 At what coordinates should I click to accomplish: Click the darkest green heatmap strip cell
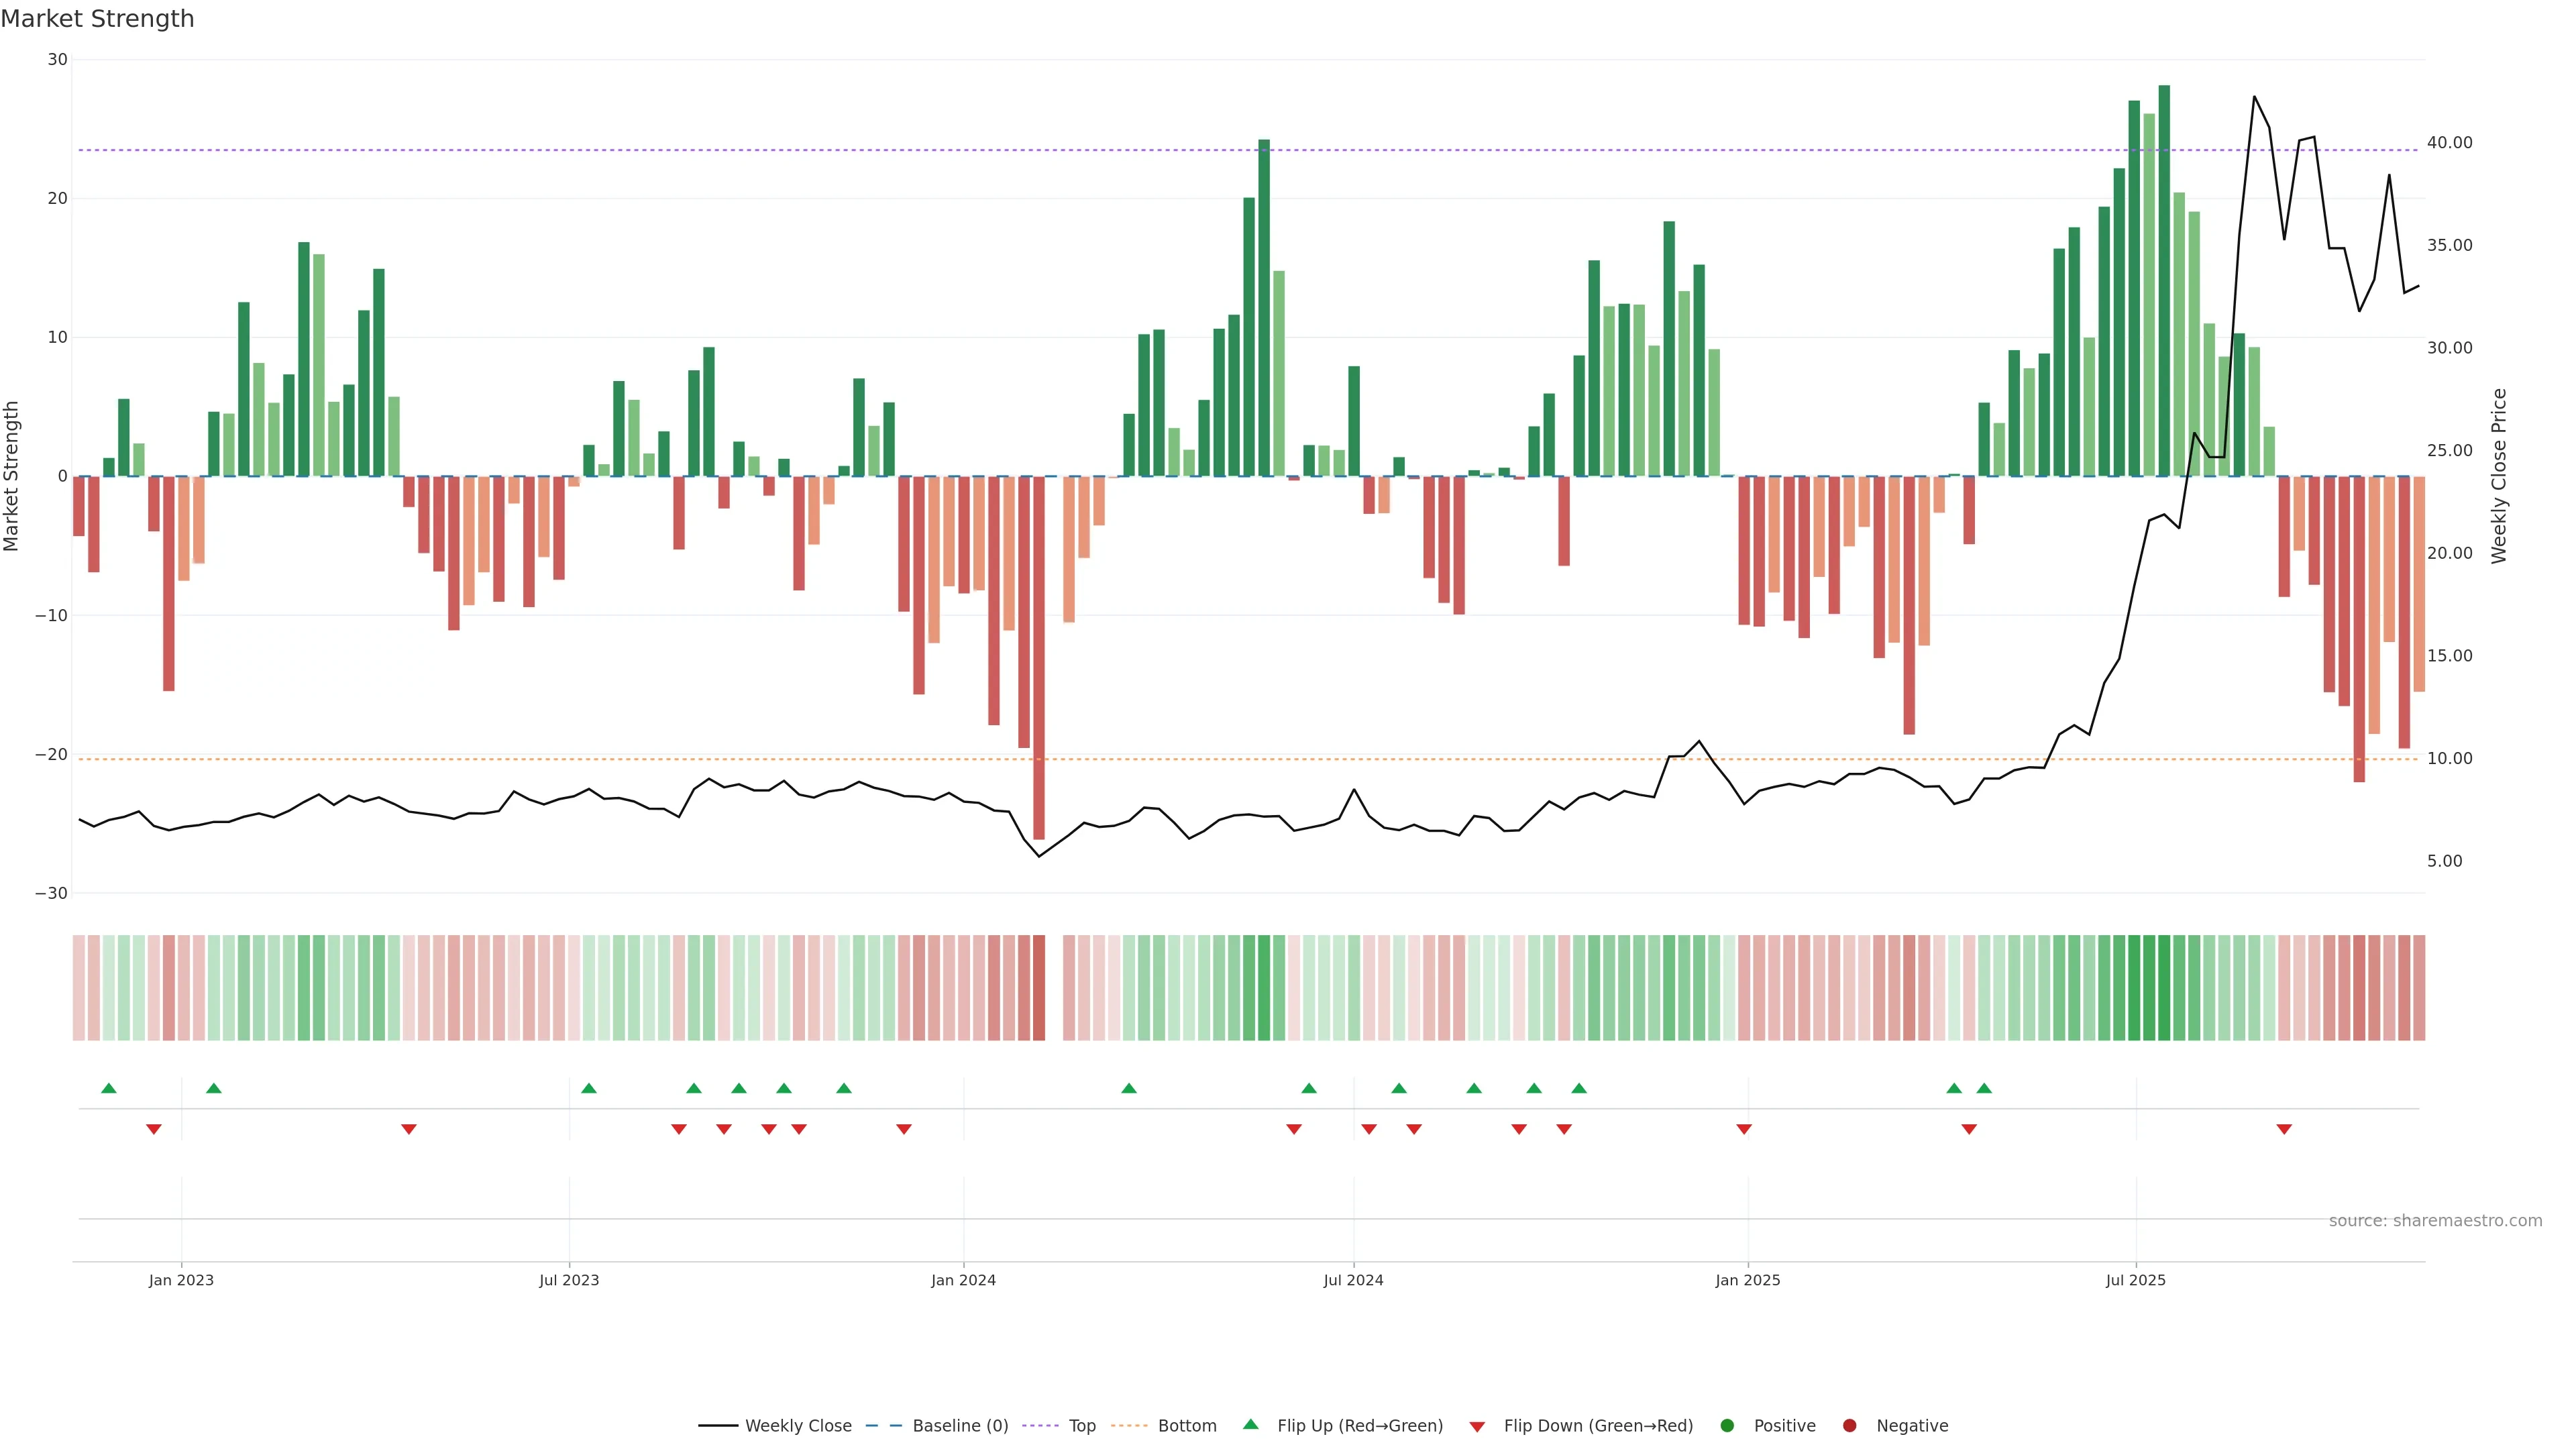click(2164, 988)
